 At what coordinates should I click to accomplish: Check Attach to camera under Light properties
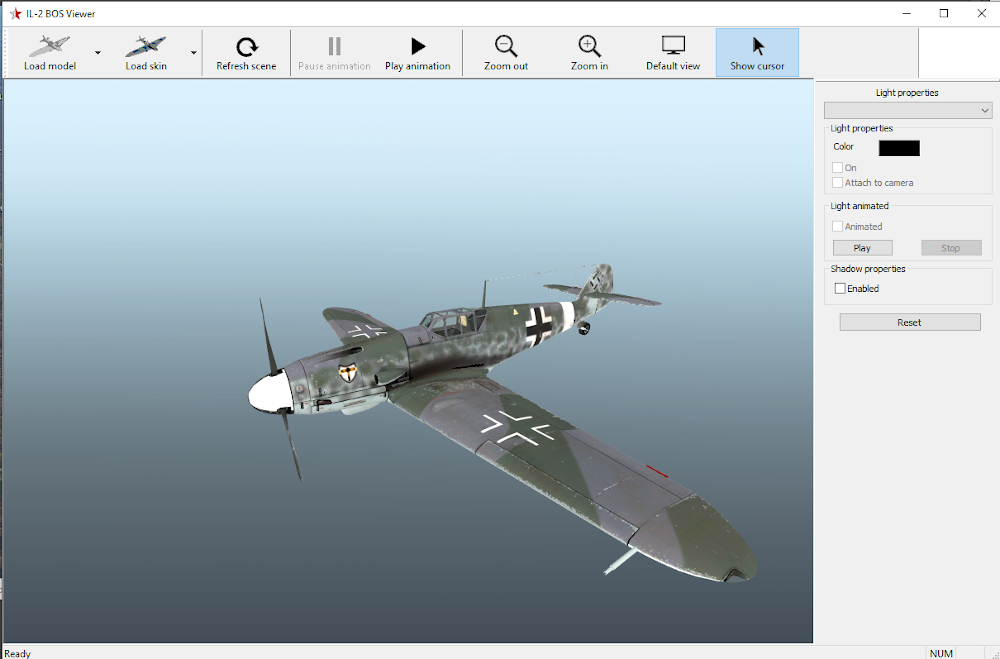(x=837, y=182)
